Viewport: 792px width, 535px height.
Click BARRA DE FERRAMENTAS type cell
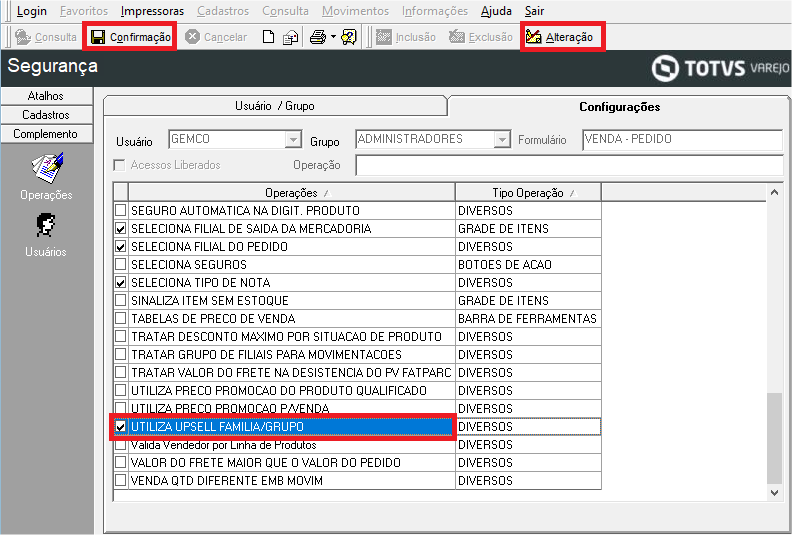click(x=528, y=318)
